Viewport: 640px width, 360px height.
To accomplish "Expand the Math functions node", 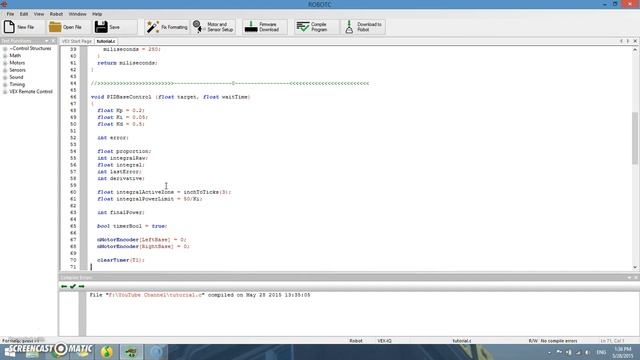I will pyautogui.click(x=5, y=56).
